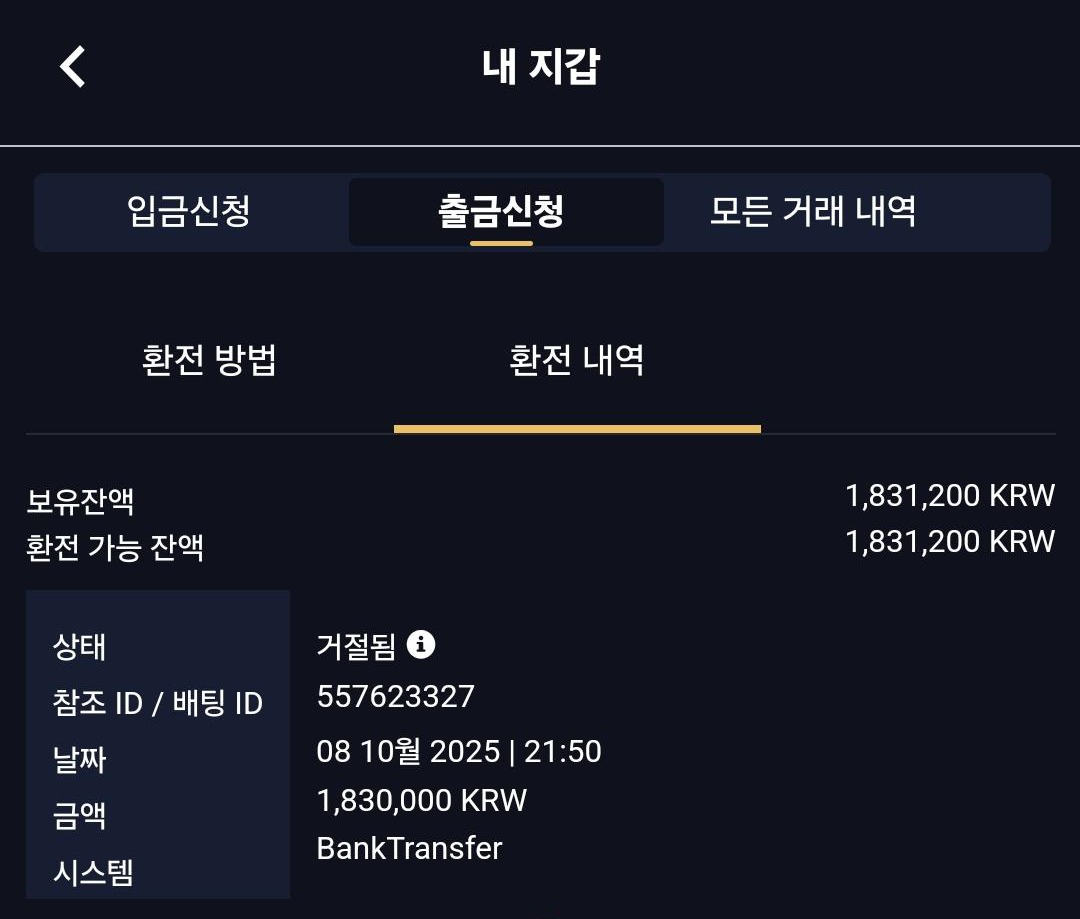Click the 환전 가능 잔액 amount value
1080x919 pixels.
[949, 541]
